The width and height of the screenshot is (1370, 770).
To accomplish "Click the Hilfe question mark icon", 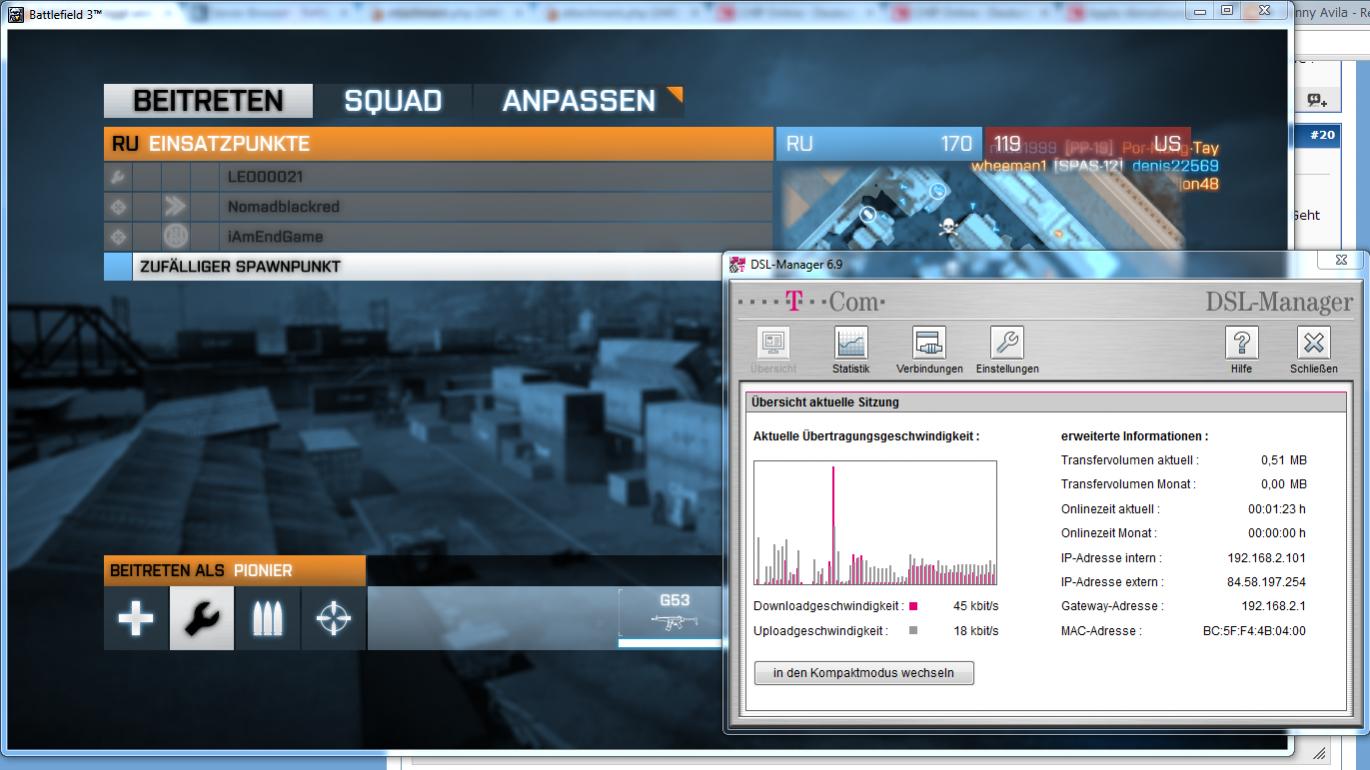I will (1241, 343).
